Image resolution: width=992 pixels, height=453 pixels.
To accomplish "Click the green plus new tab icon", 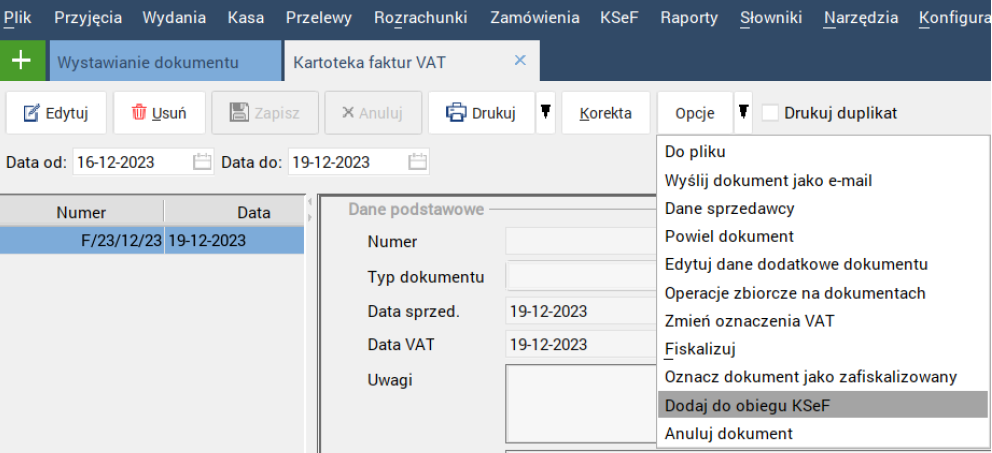I will pyautogui.click(x=21, y=61).
